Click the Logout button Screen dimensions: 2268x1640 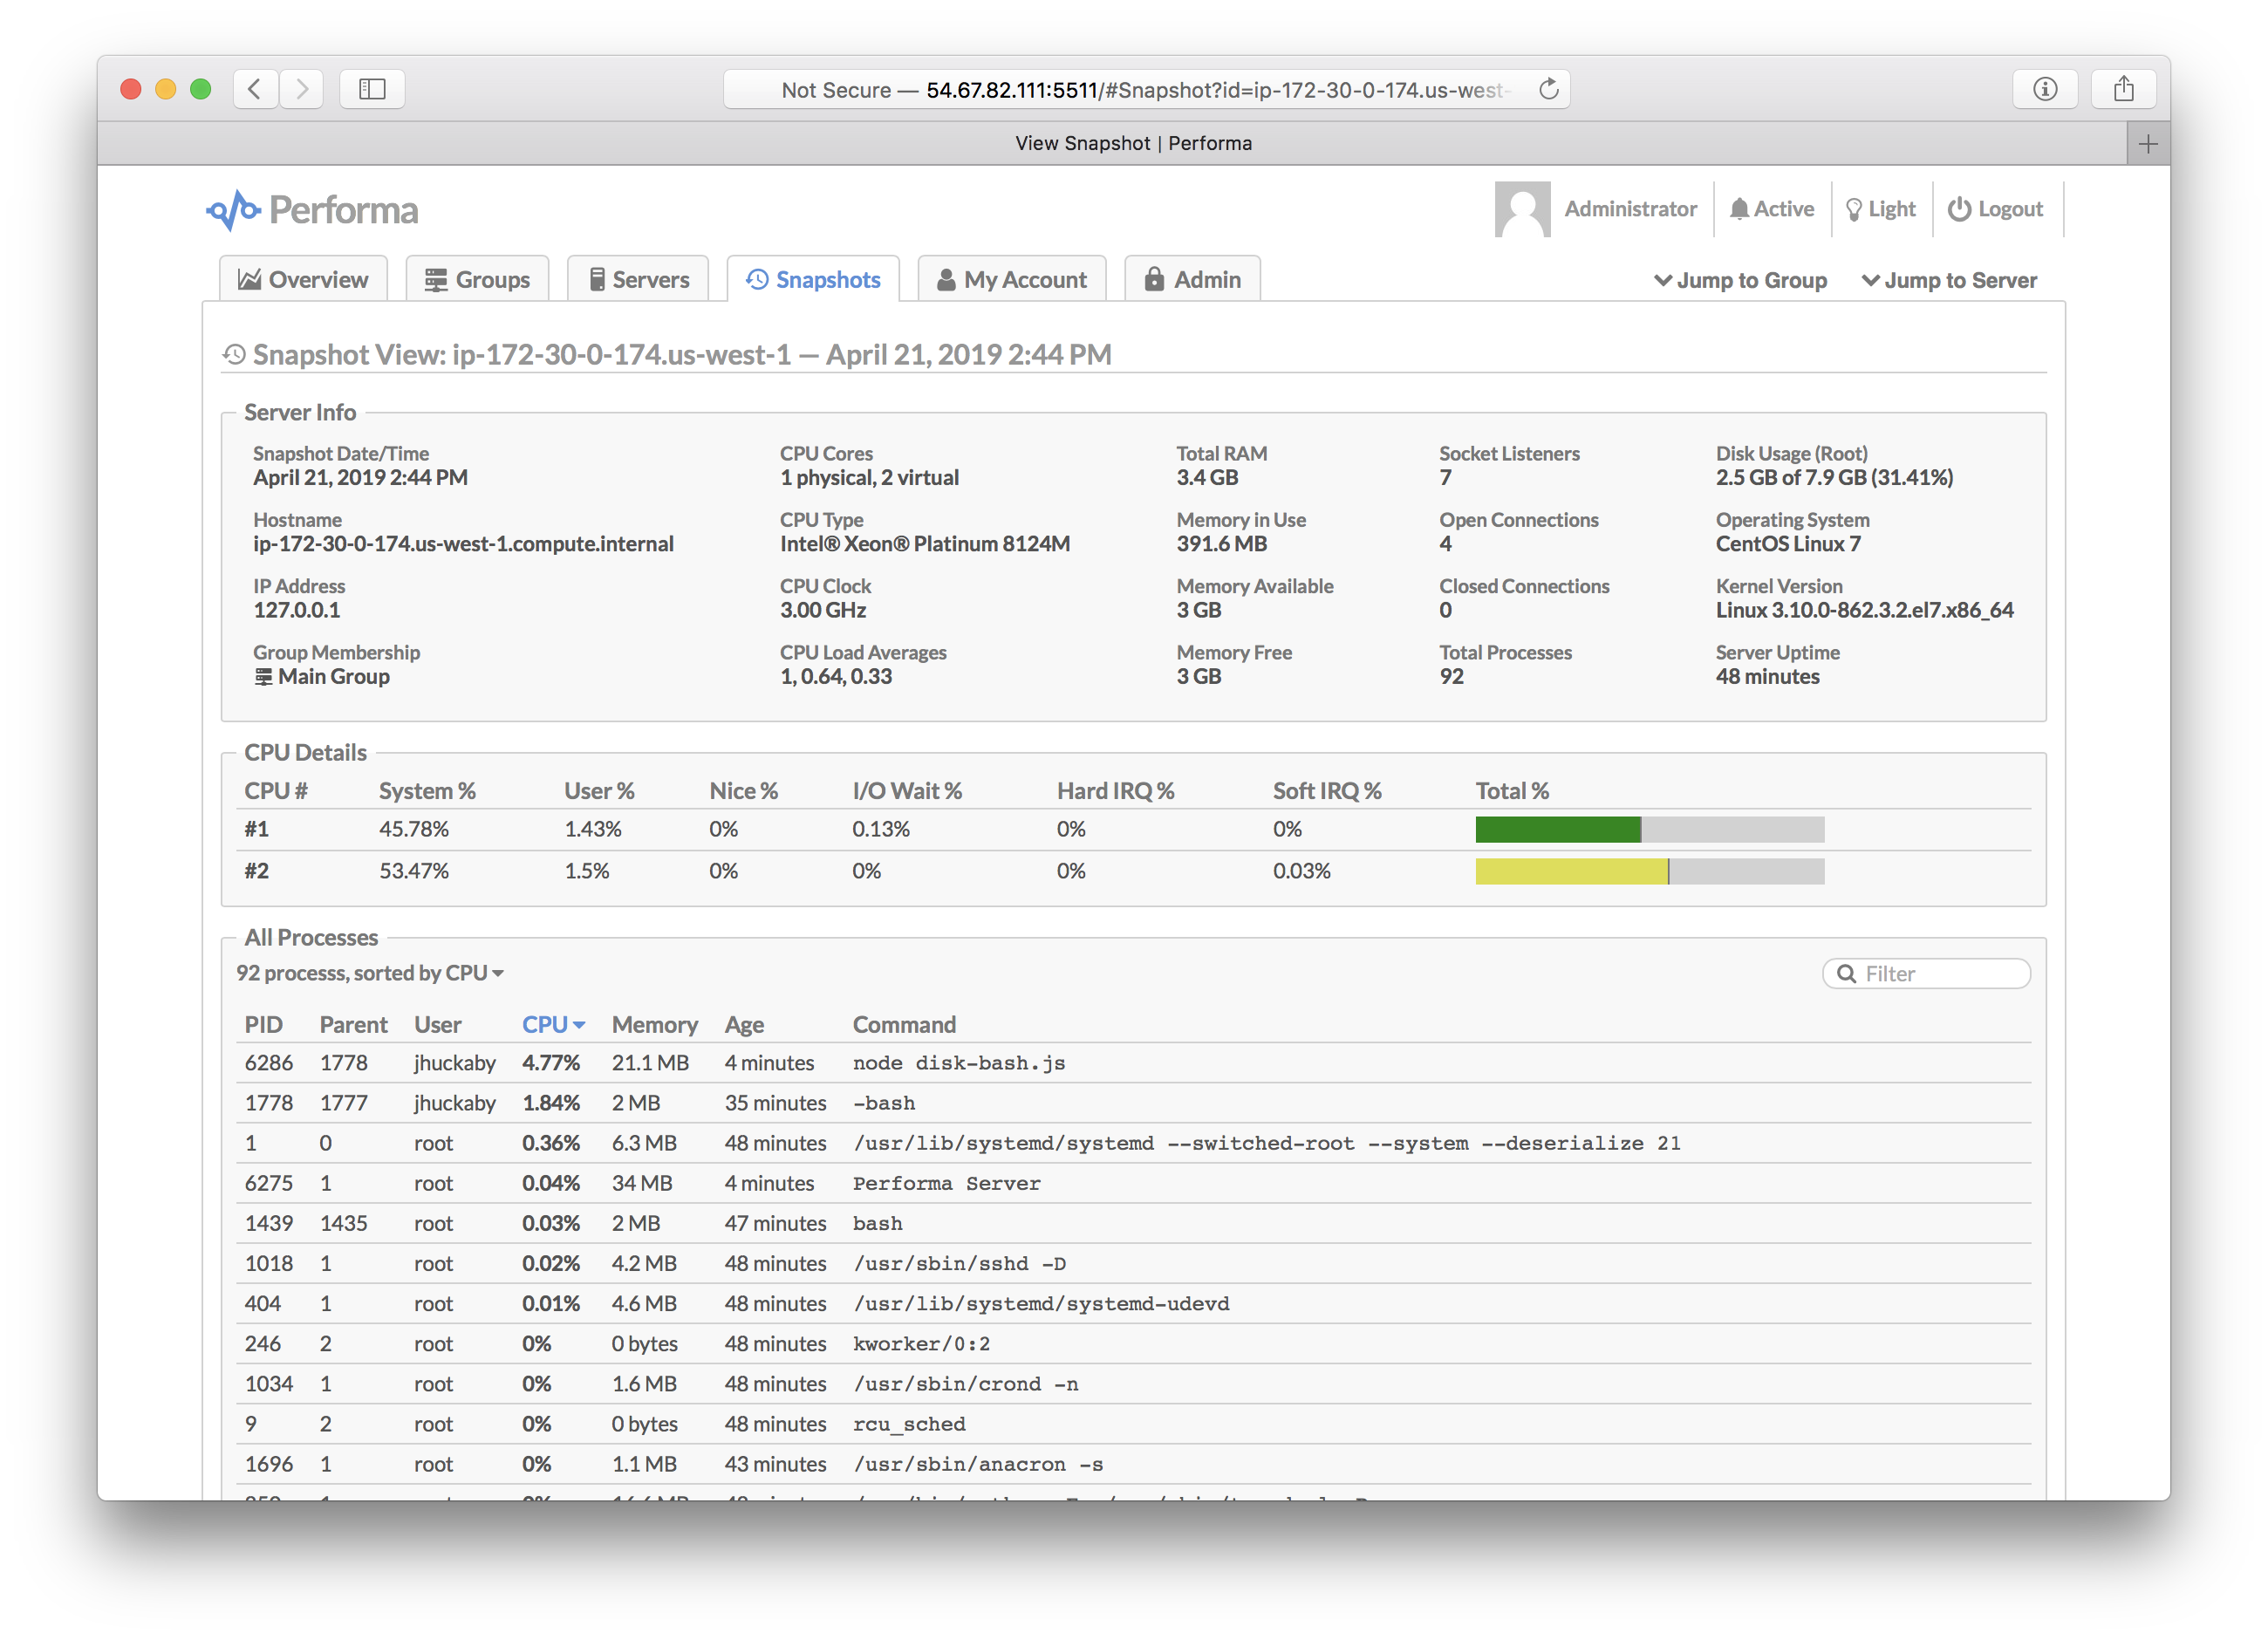click(1995, 209)
